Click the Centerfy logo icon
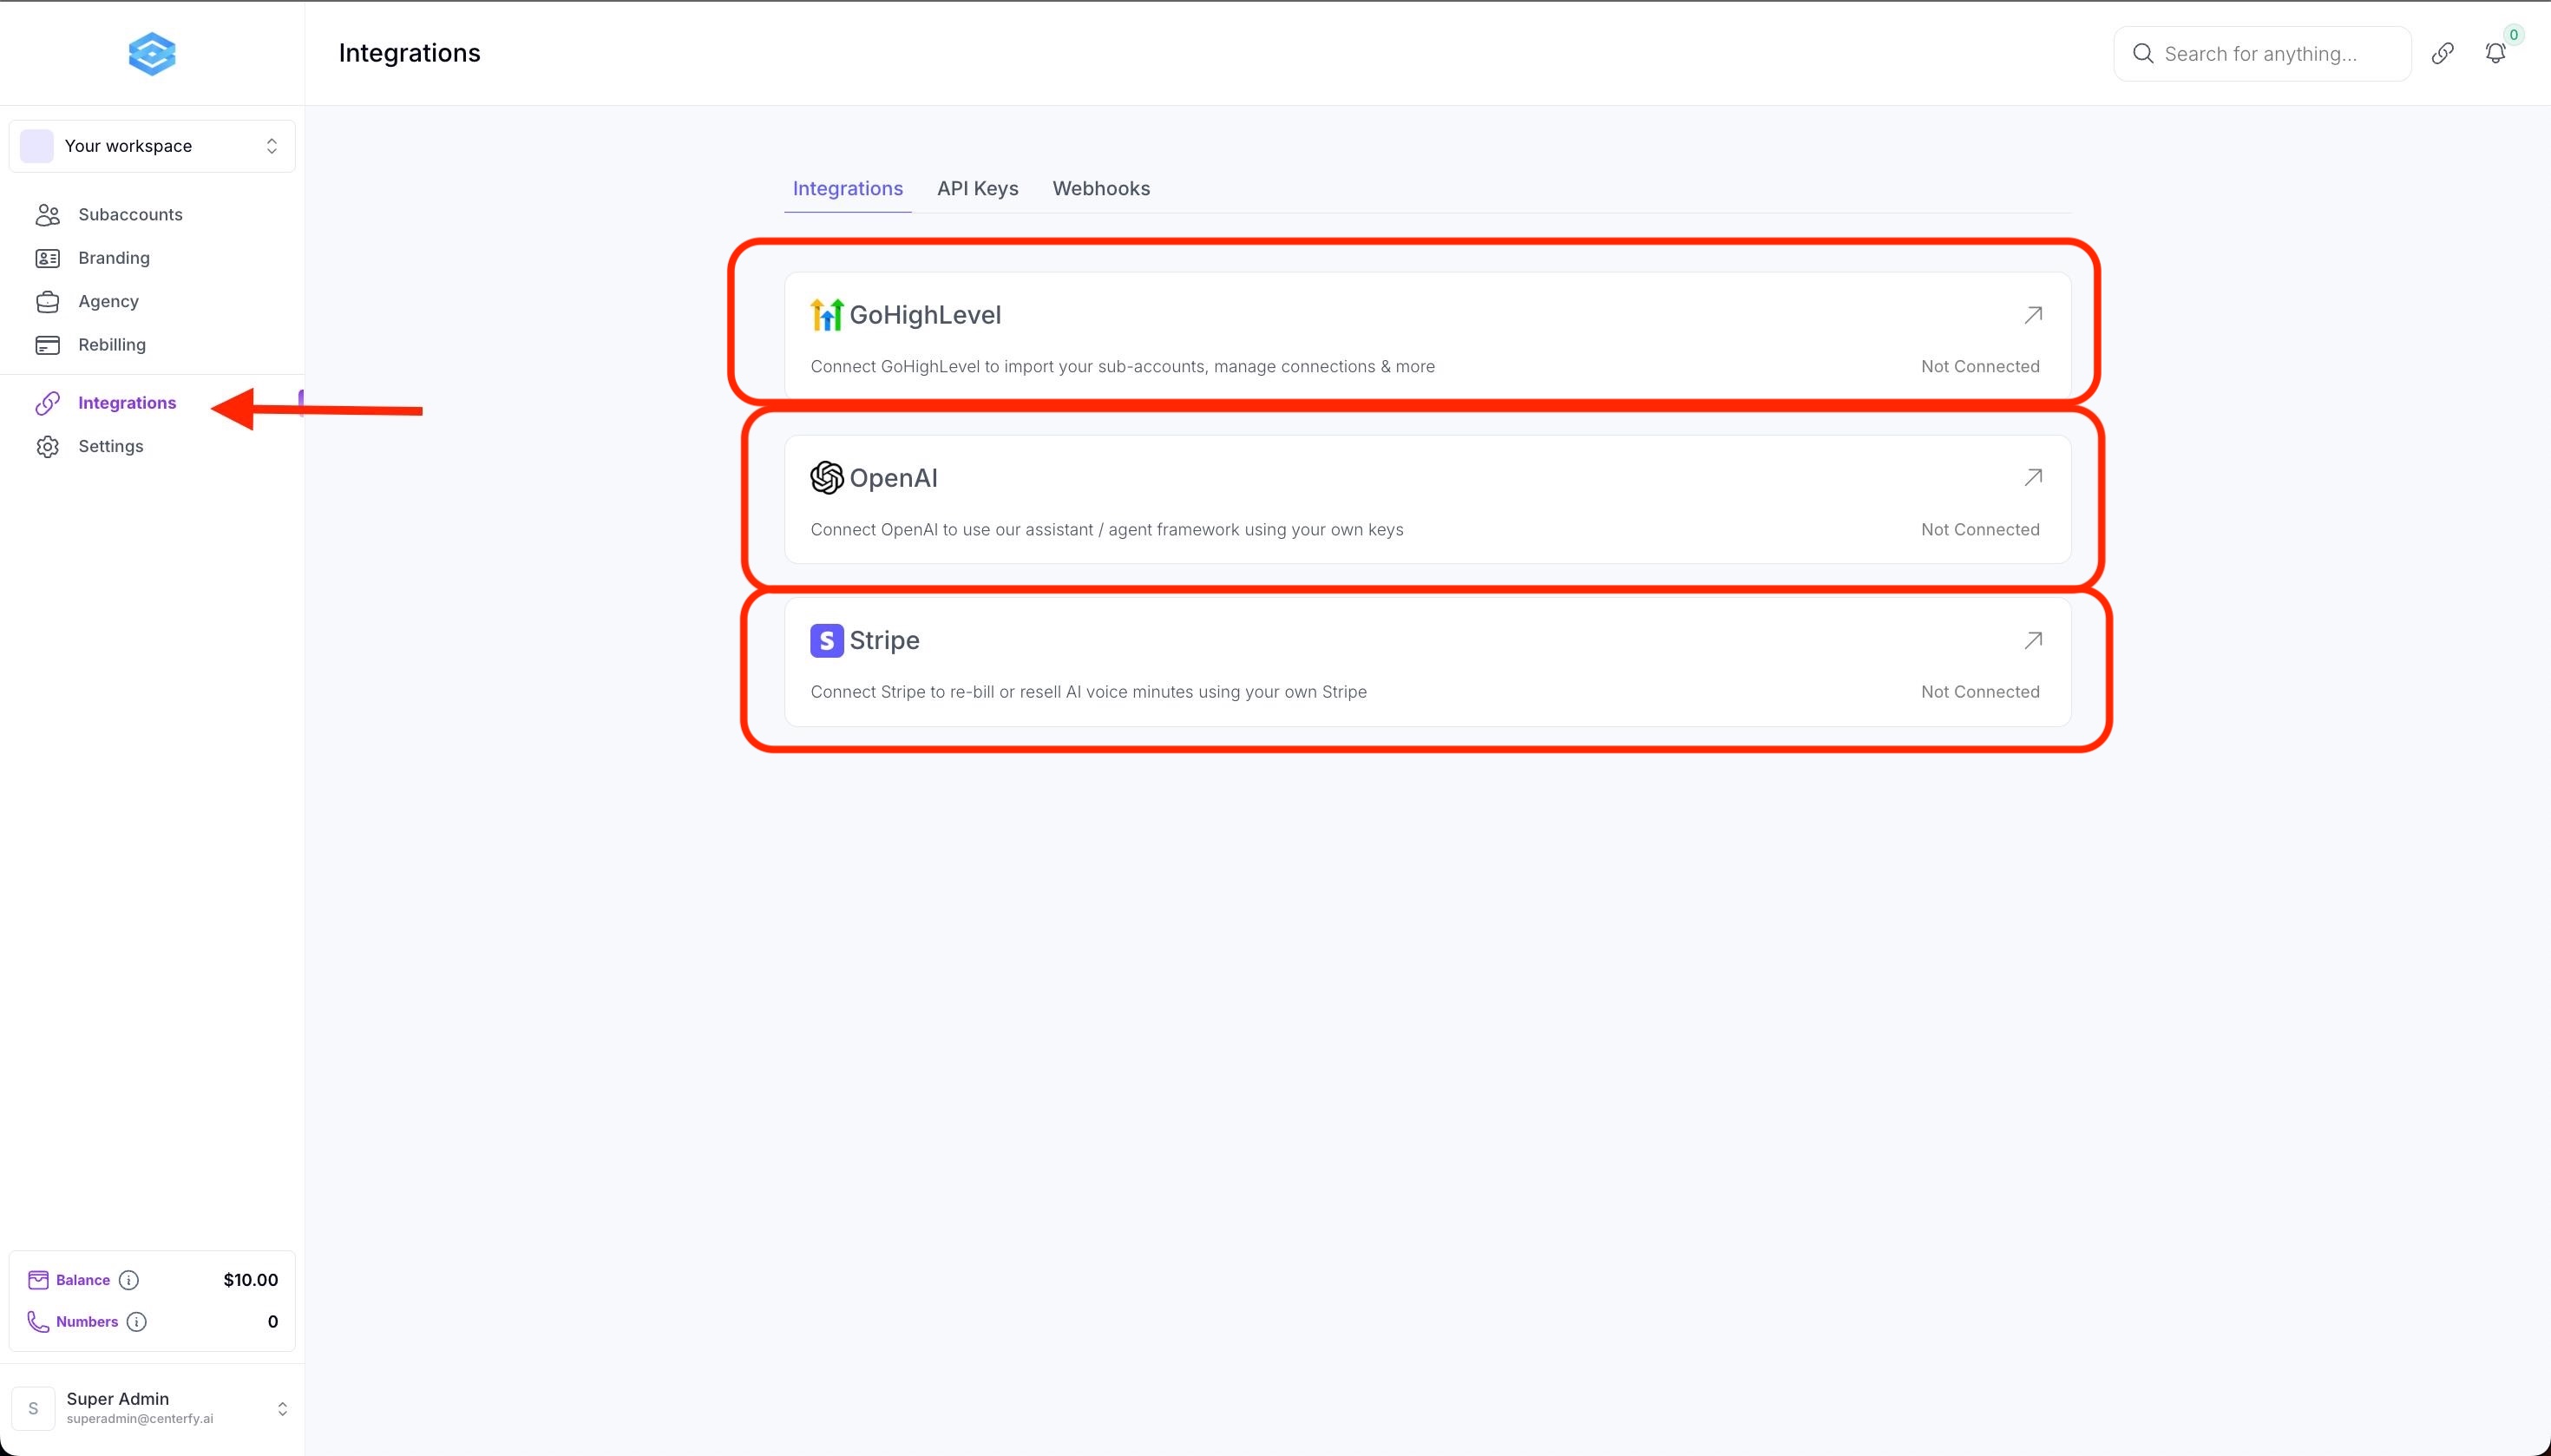The height and width of the screenshot is (1456, 2551). pyautogui.click(x=152, y=54)
